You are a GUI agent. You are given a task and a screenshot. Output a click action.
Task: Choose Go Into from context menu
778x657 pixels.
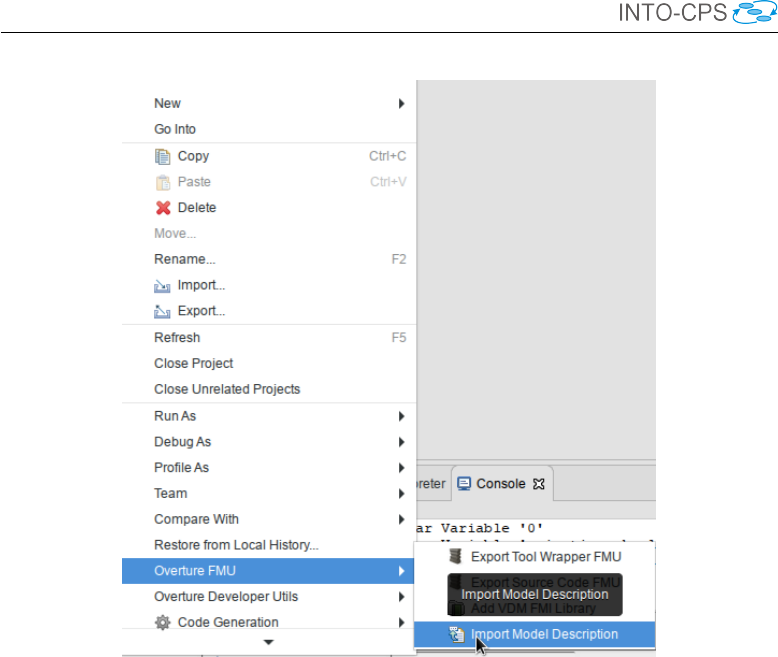[268, 129]
